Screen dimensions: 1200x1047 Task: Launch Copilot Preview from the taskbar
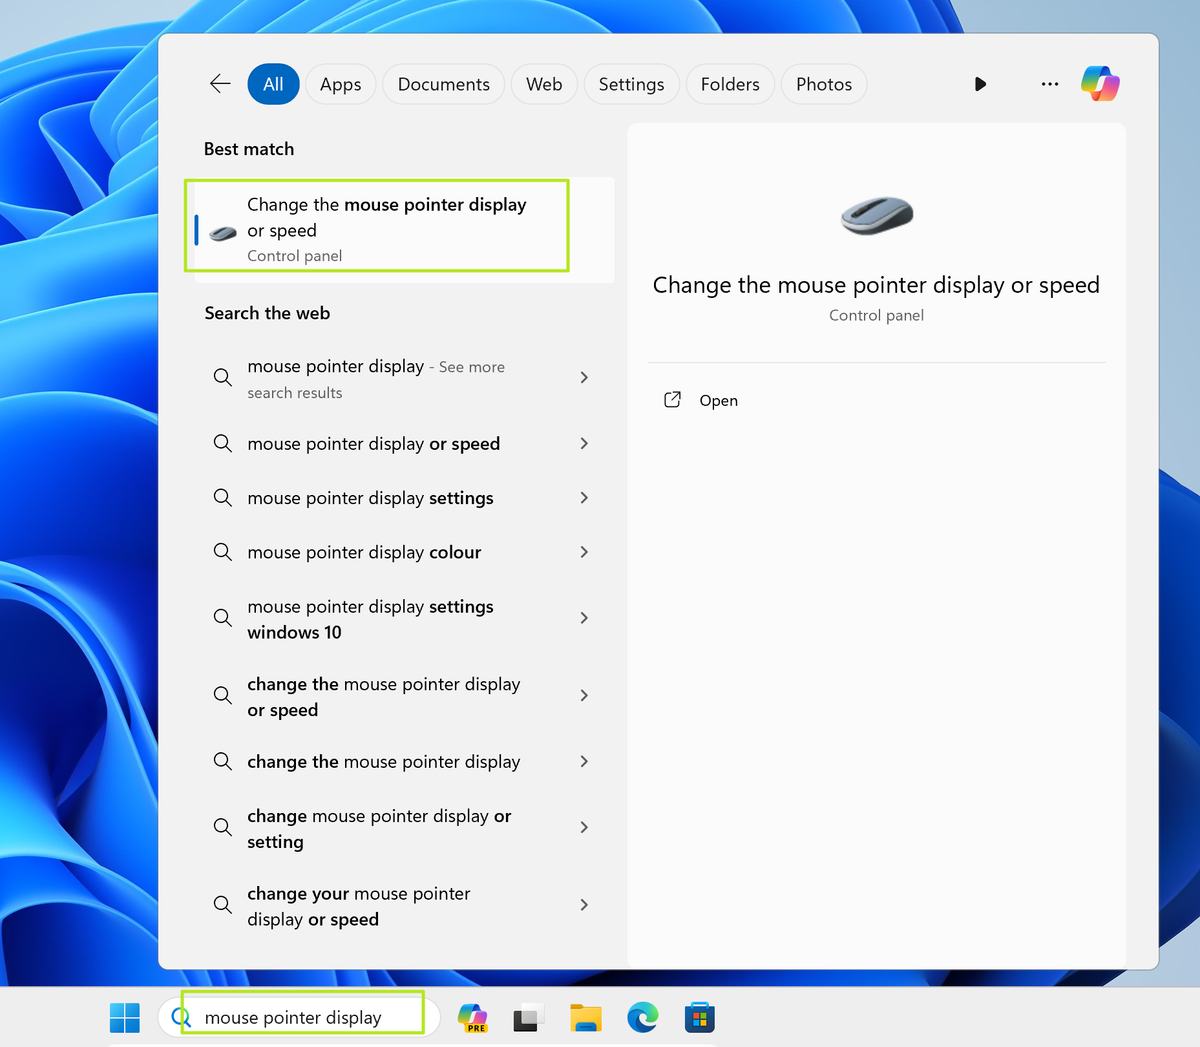tap(472, 1016)
